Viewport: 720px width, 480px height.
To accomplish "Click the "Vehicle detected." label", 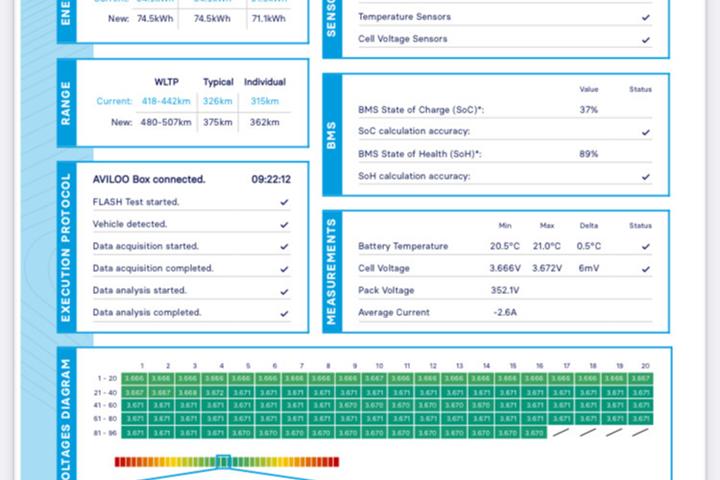I will click(x=129, y=224).
